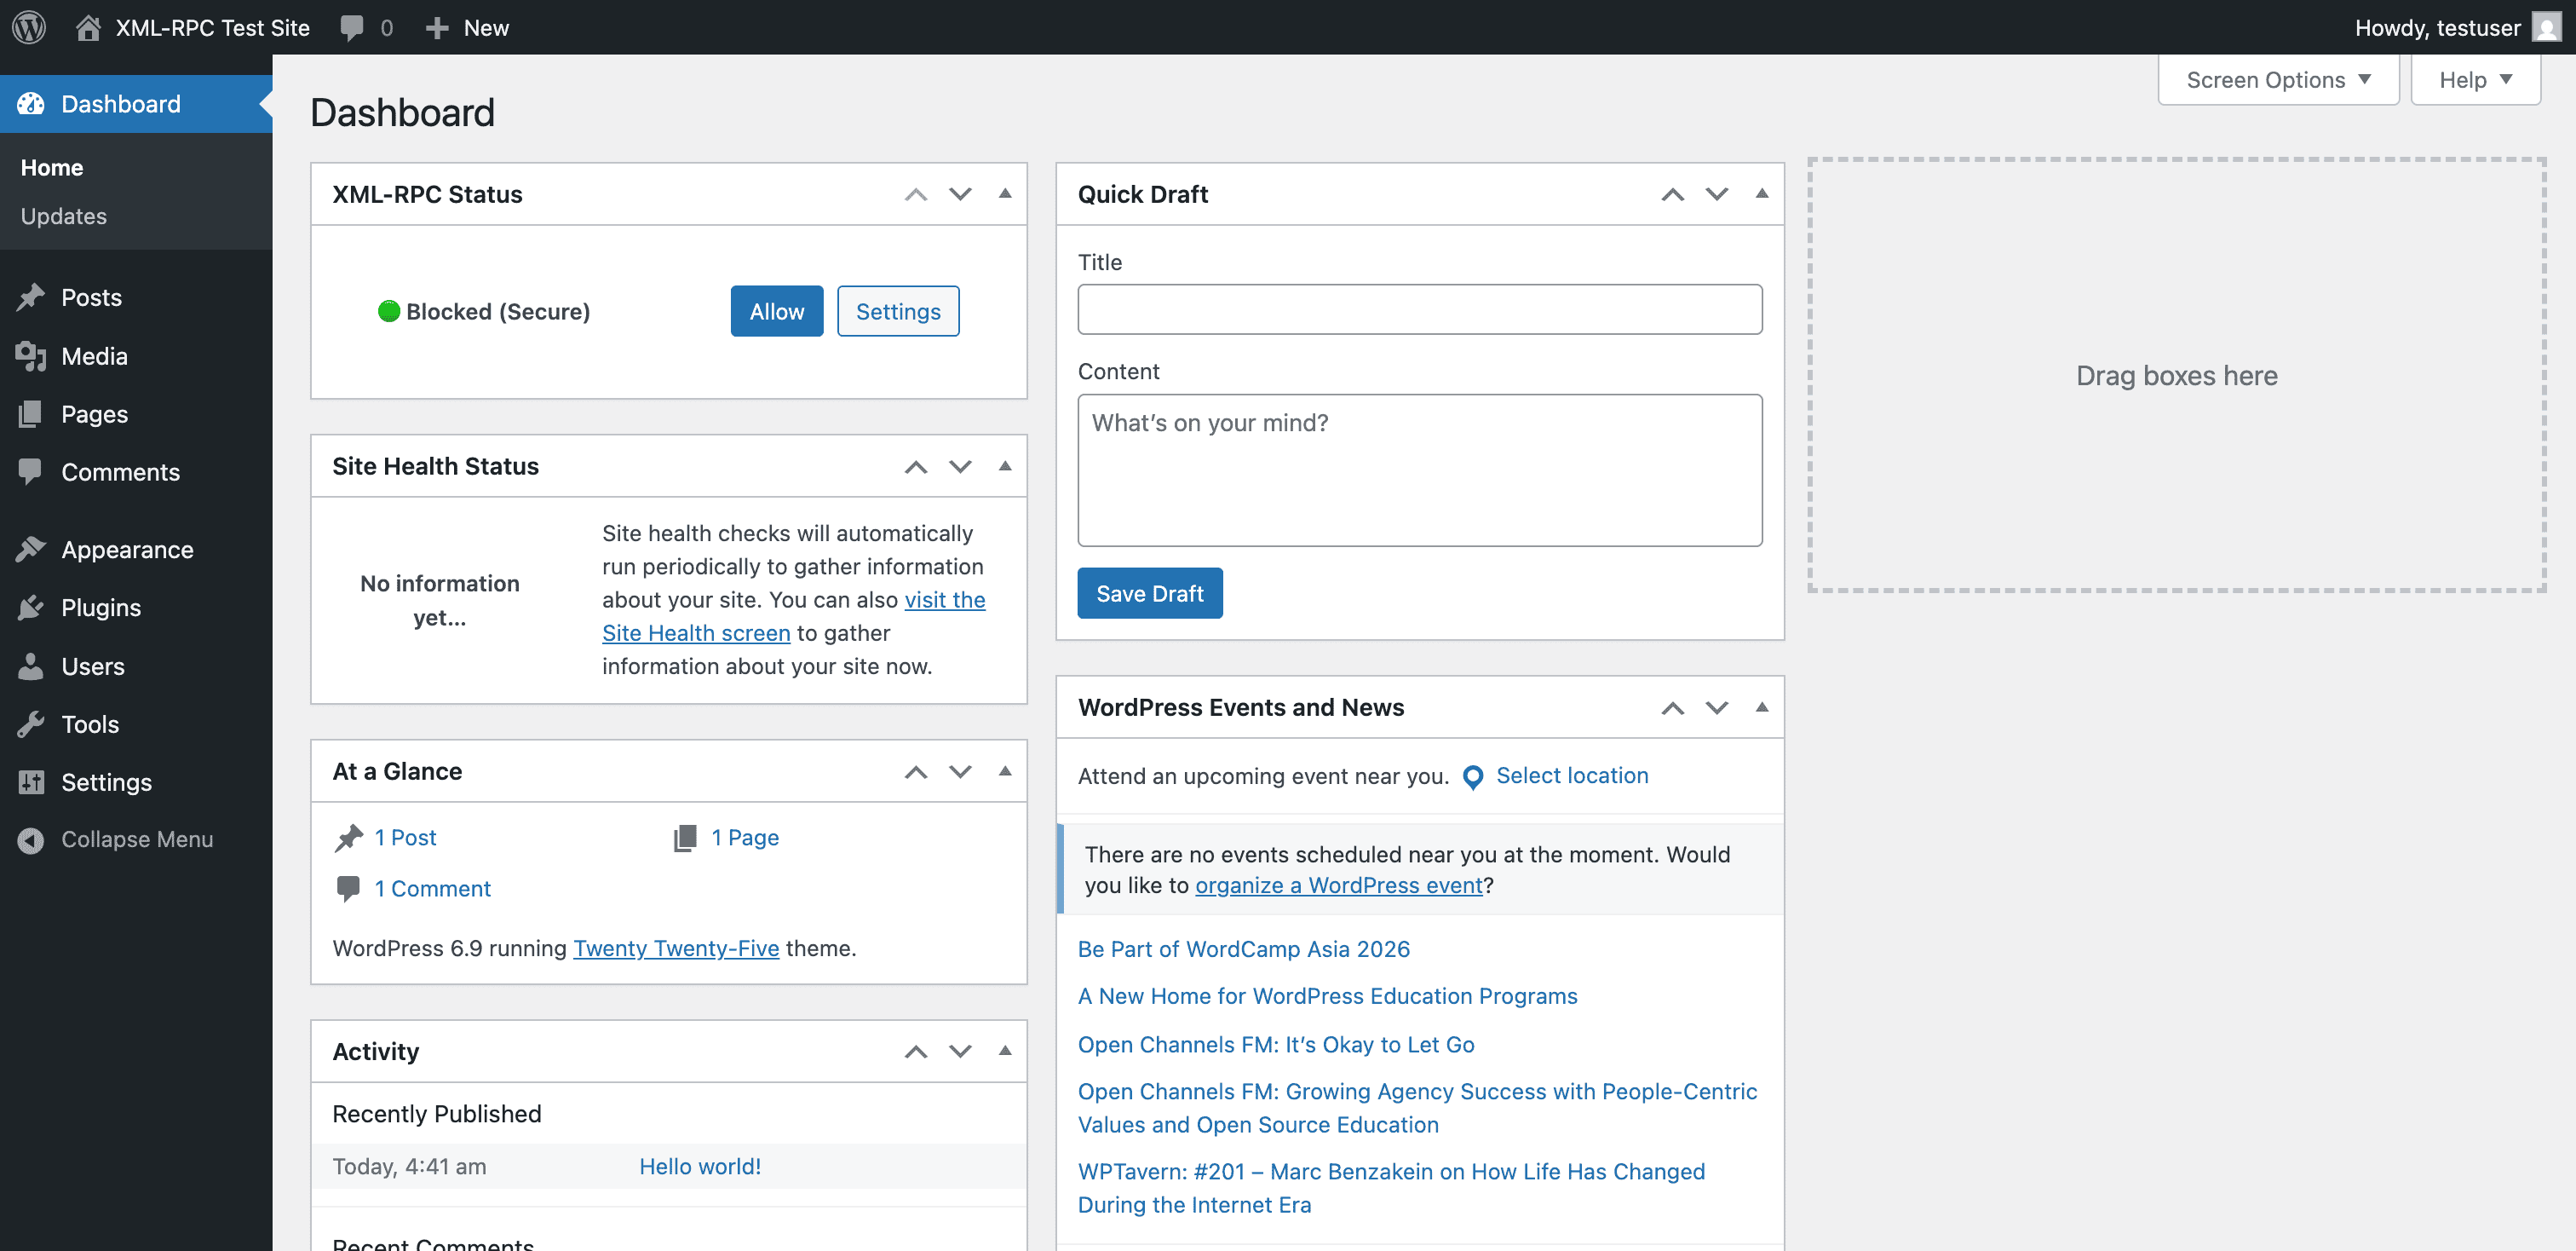Select the Appearance brush icon
Screen dimensions: 2576x1251
(31, 549)
